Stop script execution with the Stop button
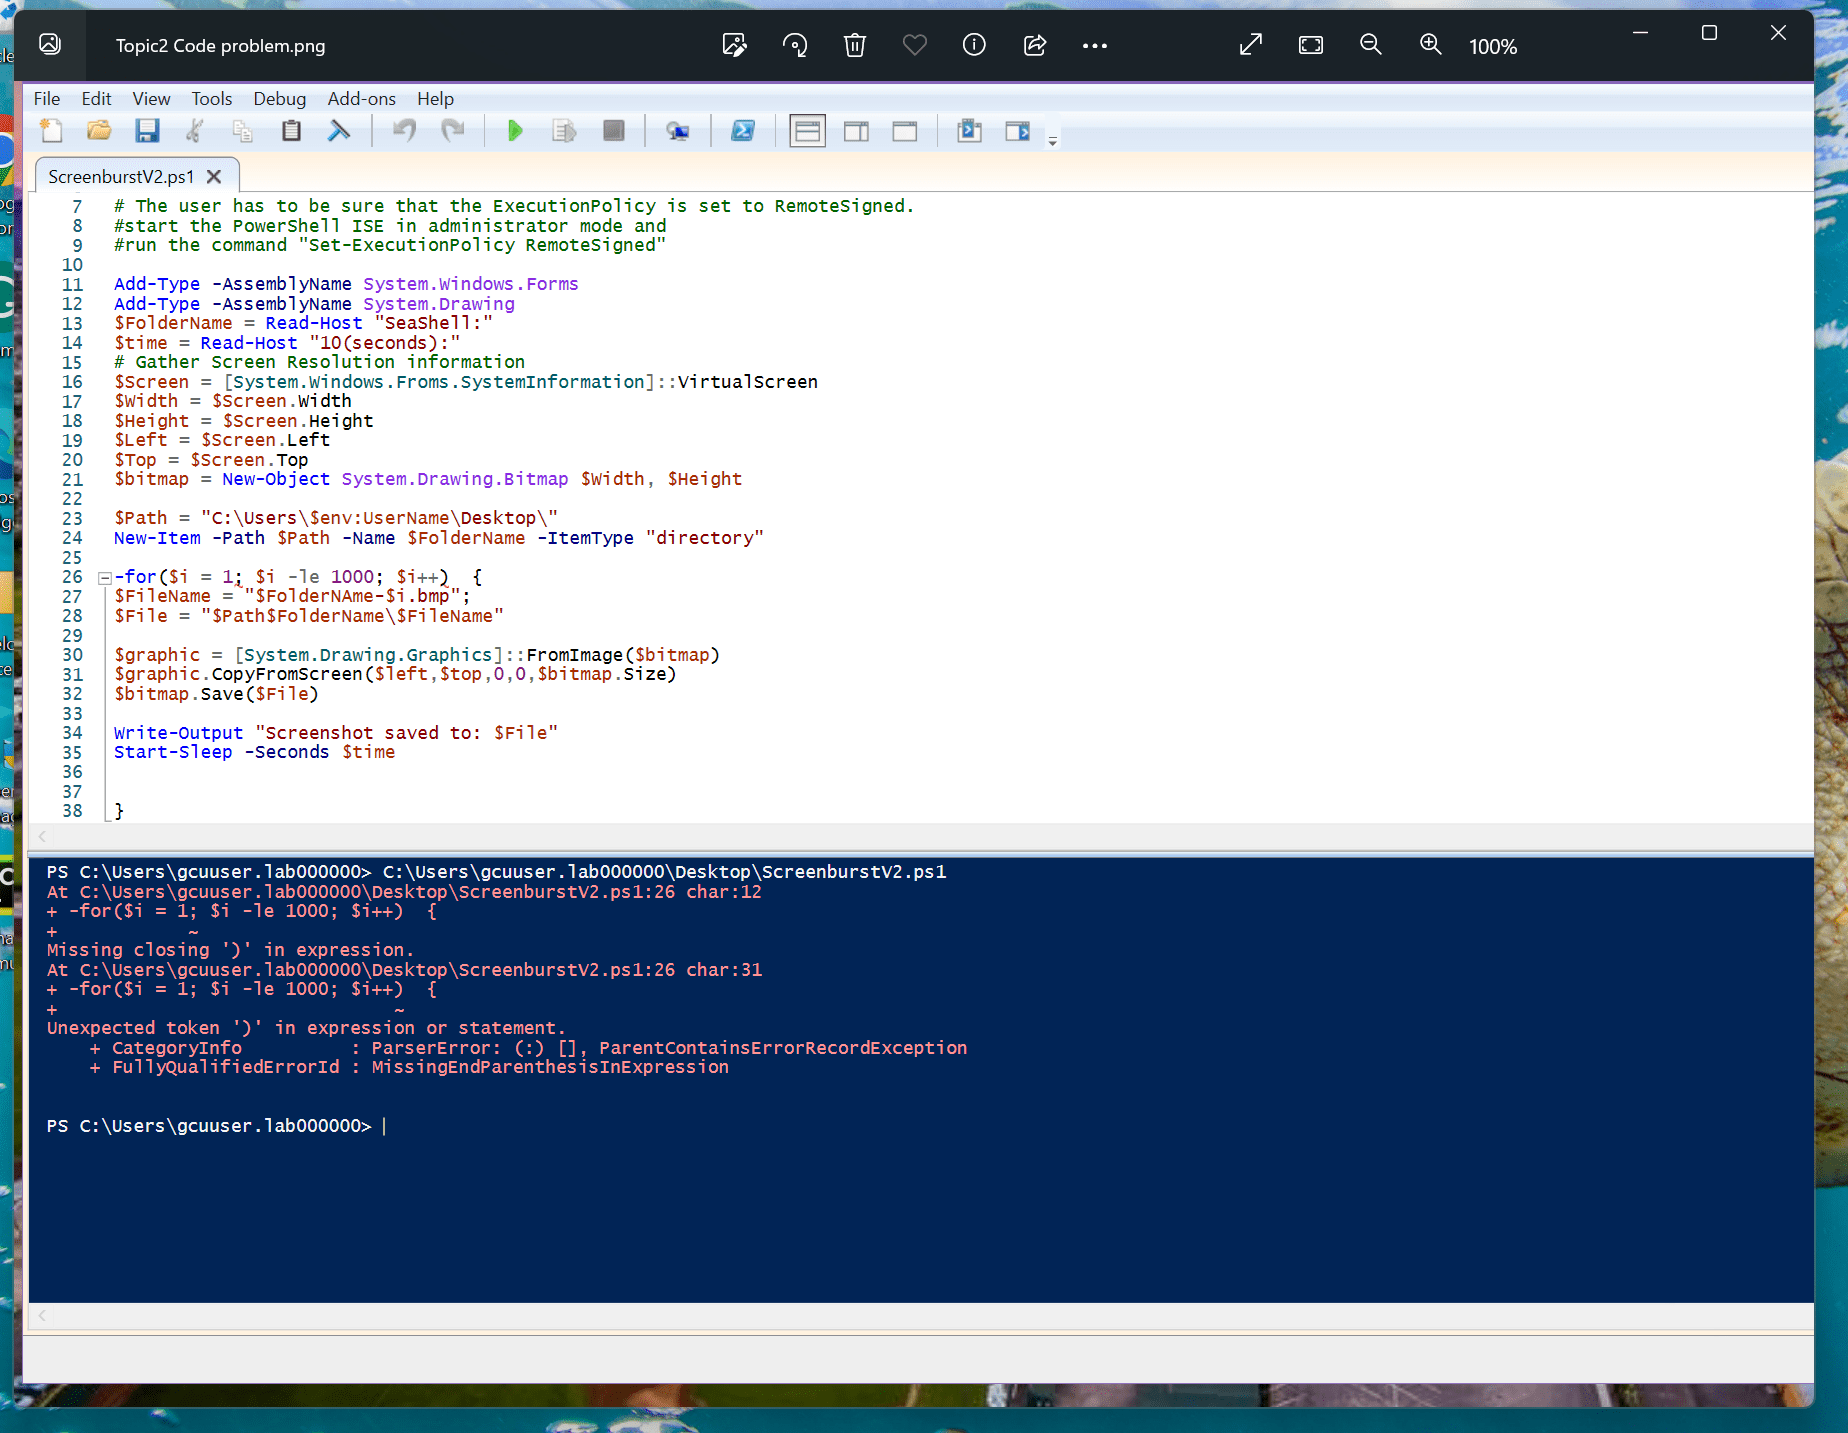1848x1433 pixels. pos(613,130)
